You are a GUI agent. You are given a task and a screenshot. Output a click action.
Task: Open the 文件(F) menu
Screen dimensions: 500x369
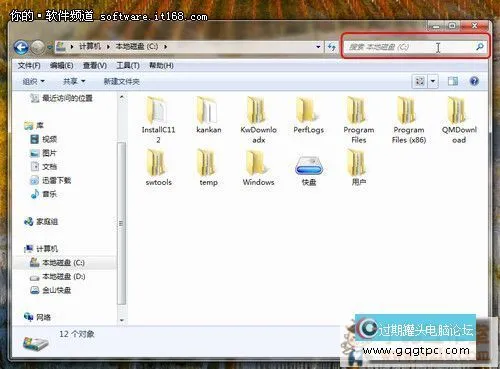(29, 66)
